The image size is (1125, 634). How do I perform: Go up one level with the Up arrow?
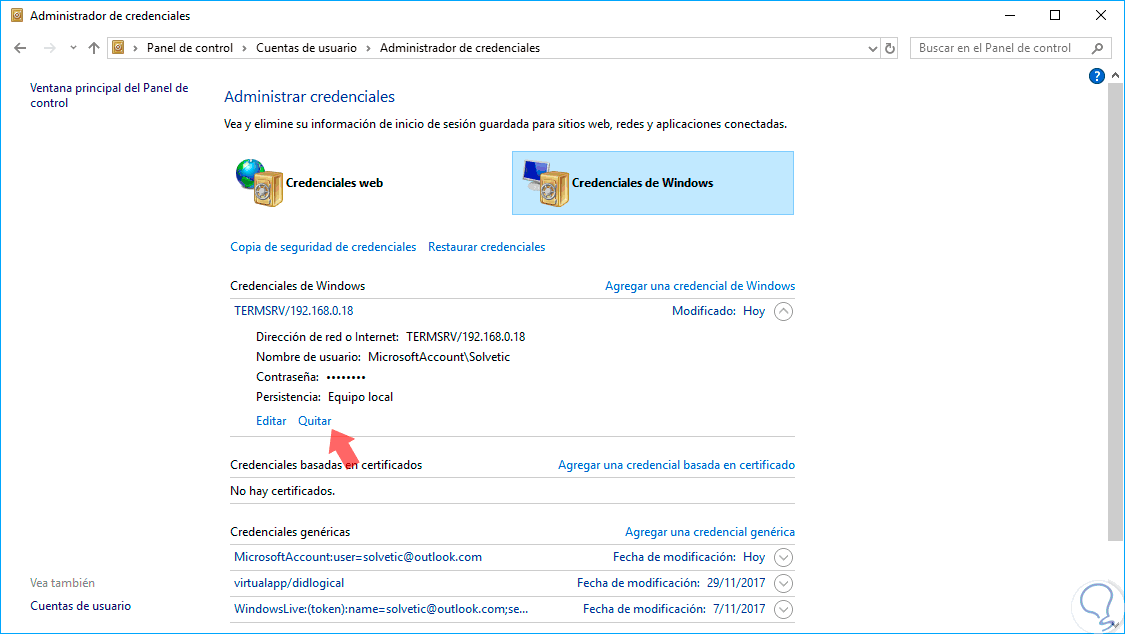click(x=94, y=48)
